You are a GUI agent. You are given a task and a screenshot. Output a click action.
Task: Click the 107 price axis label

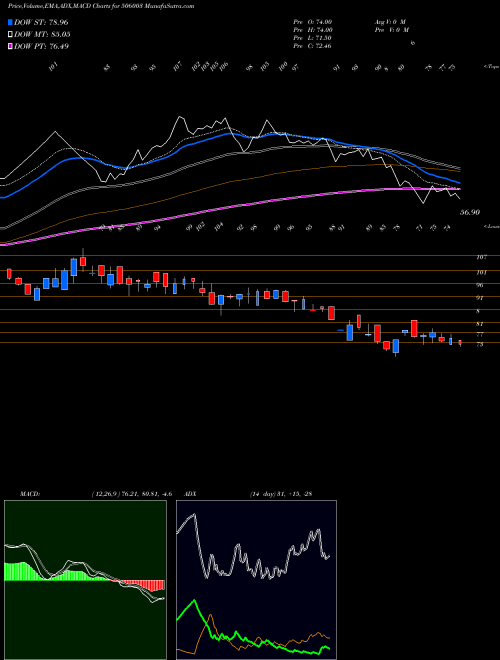click(x=482, y=257)
